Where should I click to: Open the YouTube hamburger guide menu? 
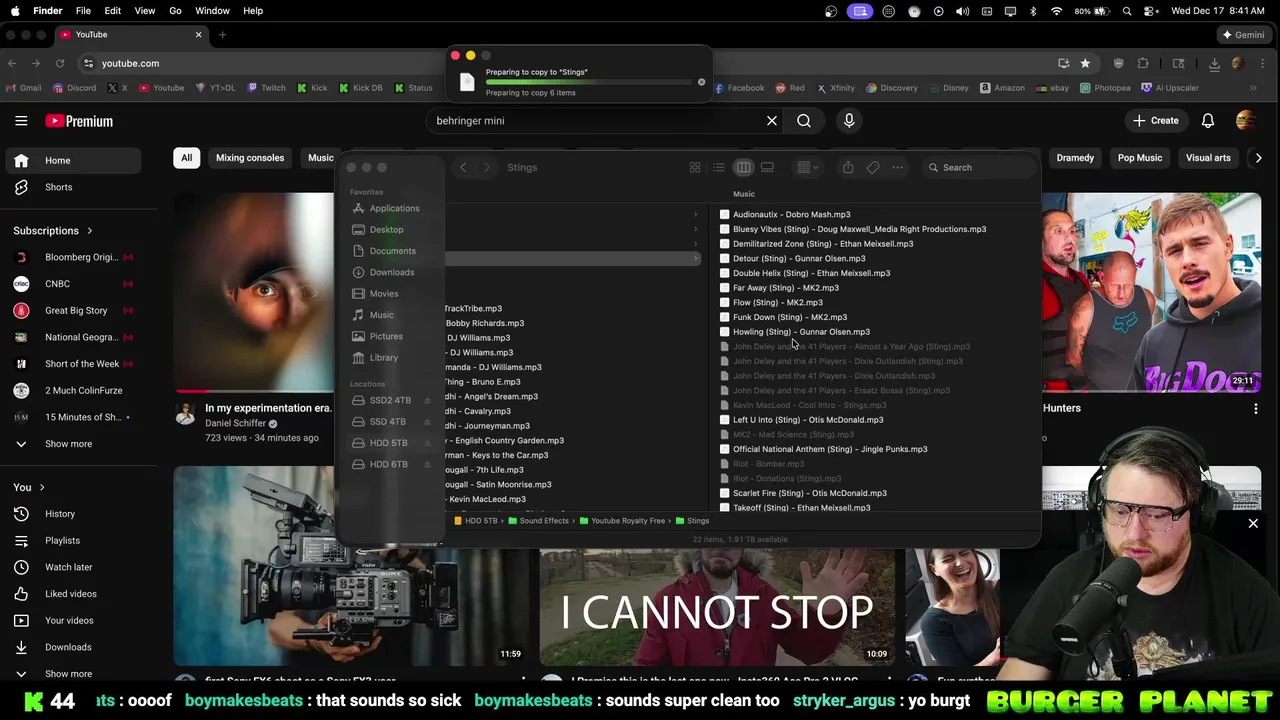(21, 121)
